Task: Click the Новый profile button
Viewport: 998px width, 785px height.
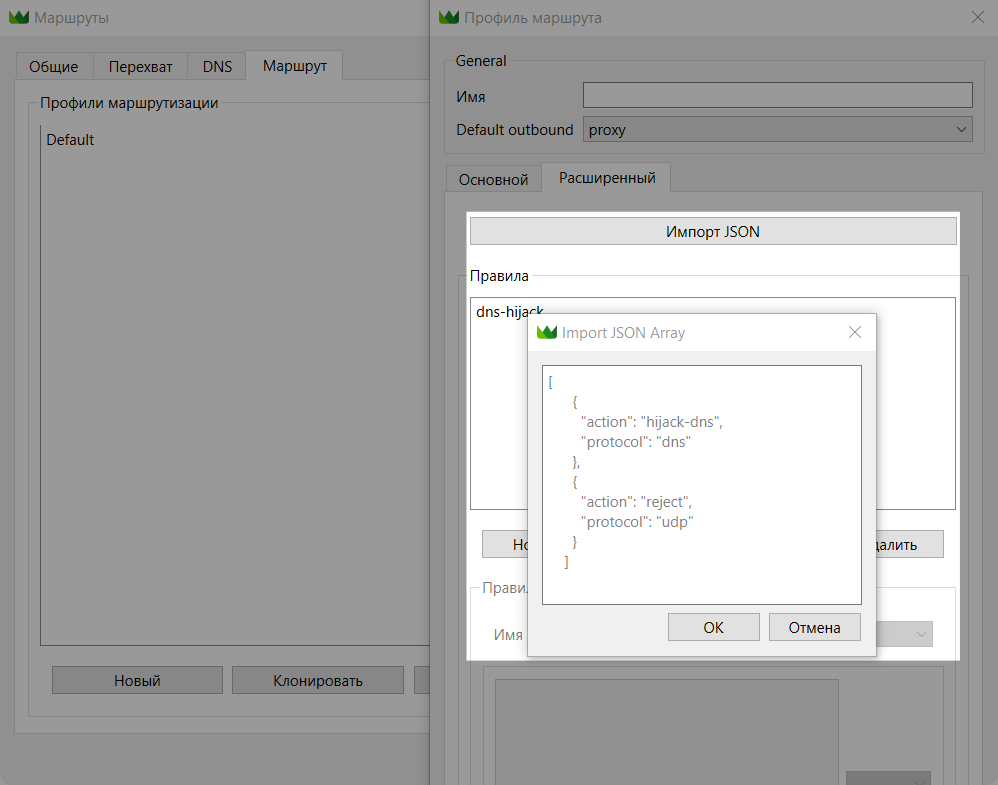Action: pos(137,680)
